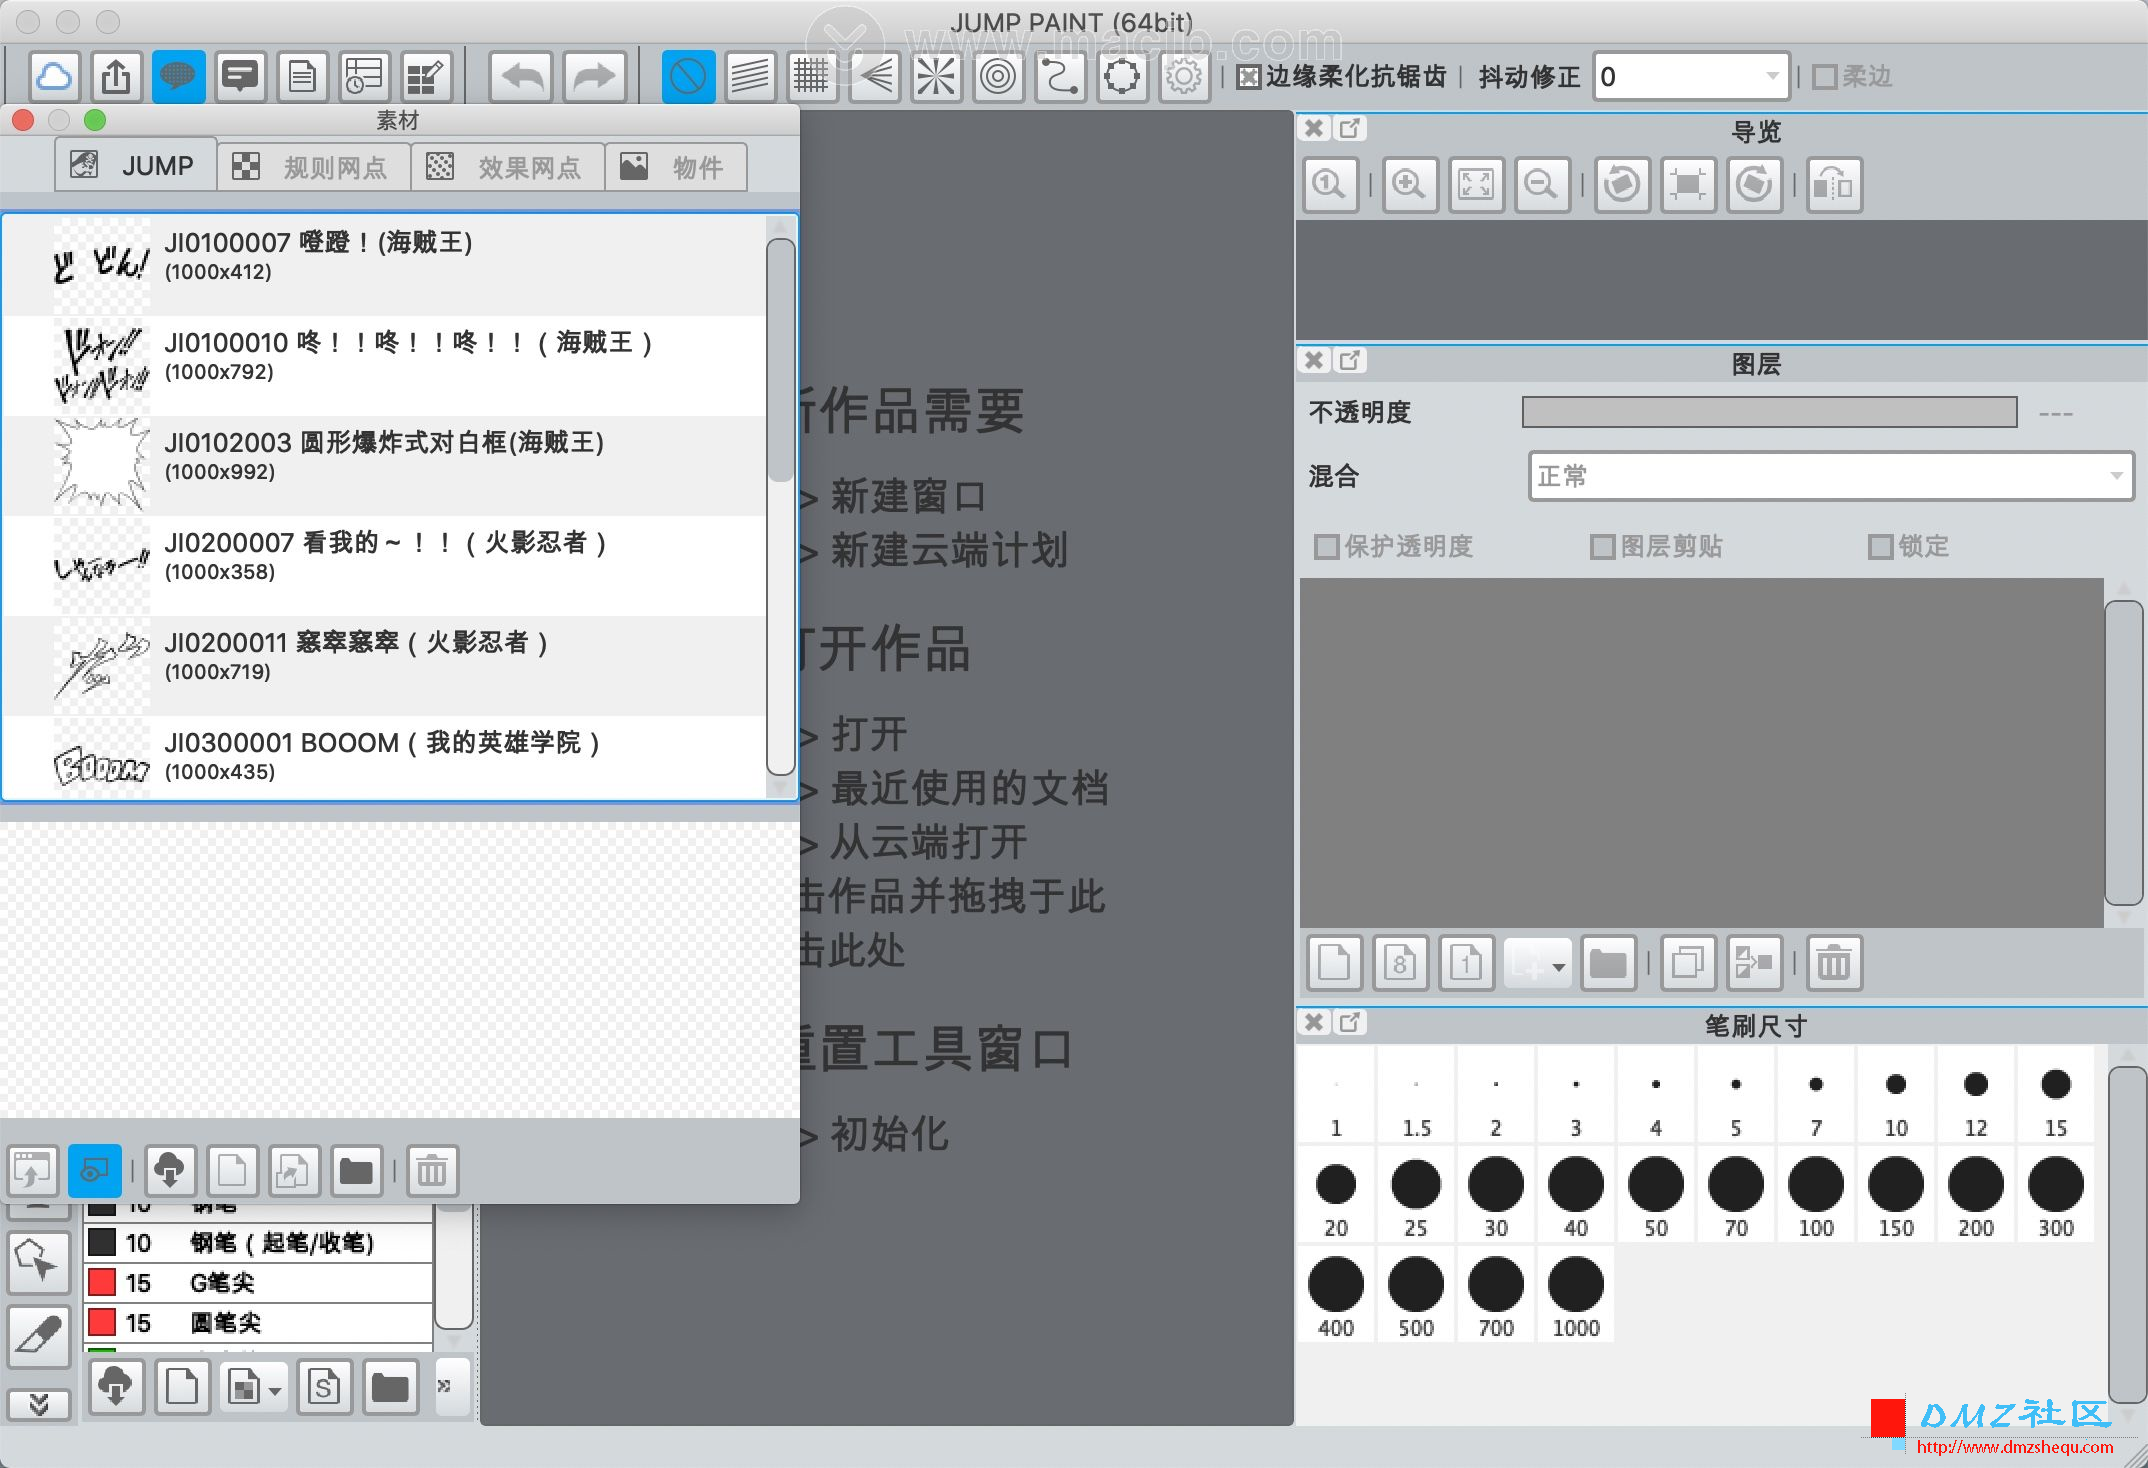Click the 新建窗口 link
Image resolution: width=2148 pixels, height=1468 pixels.
(908, 496)
